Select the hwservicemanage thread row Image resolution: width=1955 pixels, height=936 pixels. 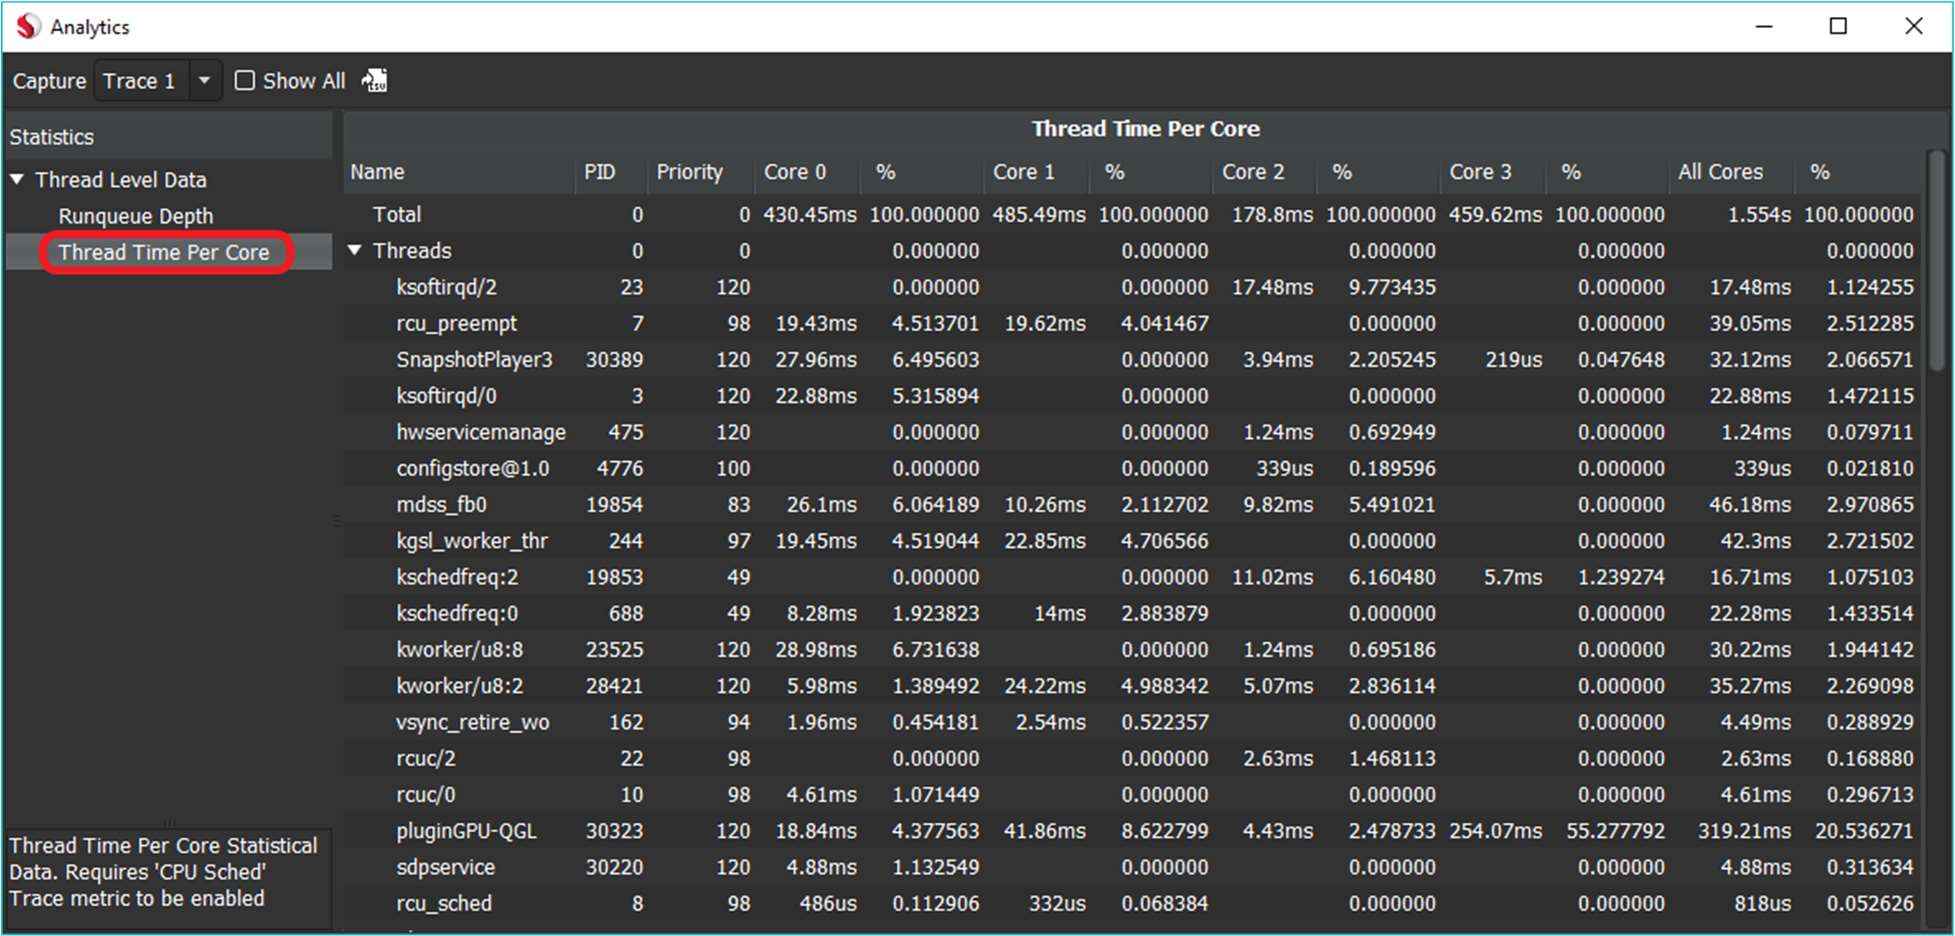pos(1131,432)
